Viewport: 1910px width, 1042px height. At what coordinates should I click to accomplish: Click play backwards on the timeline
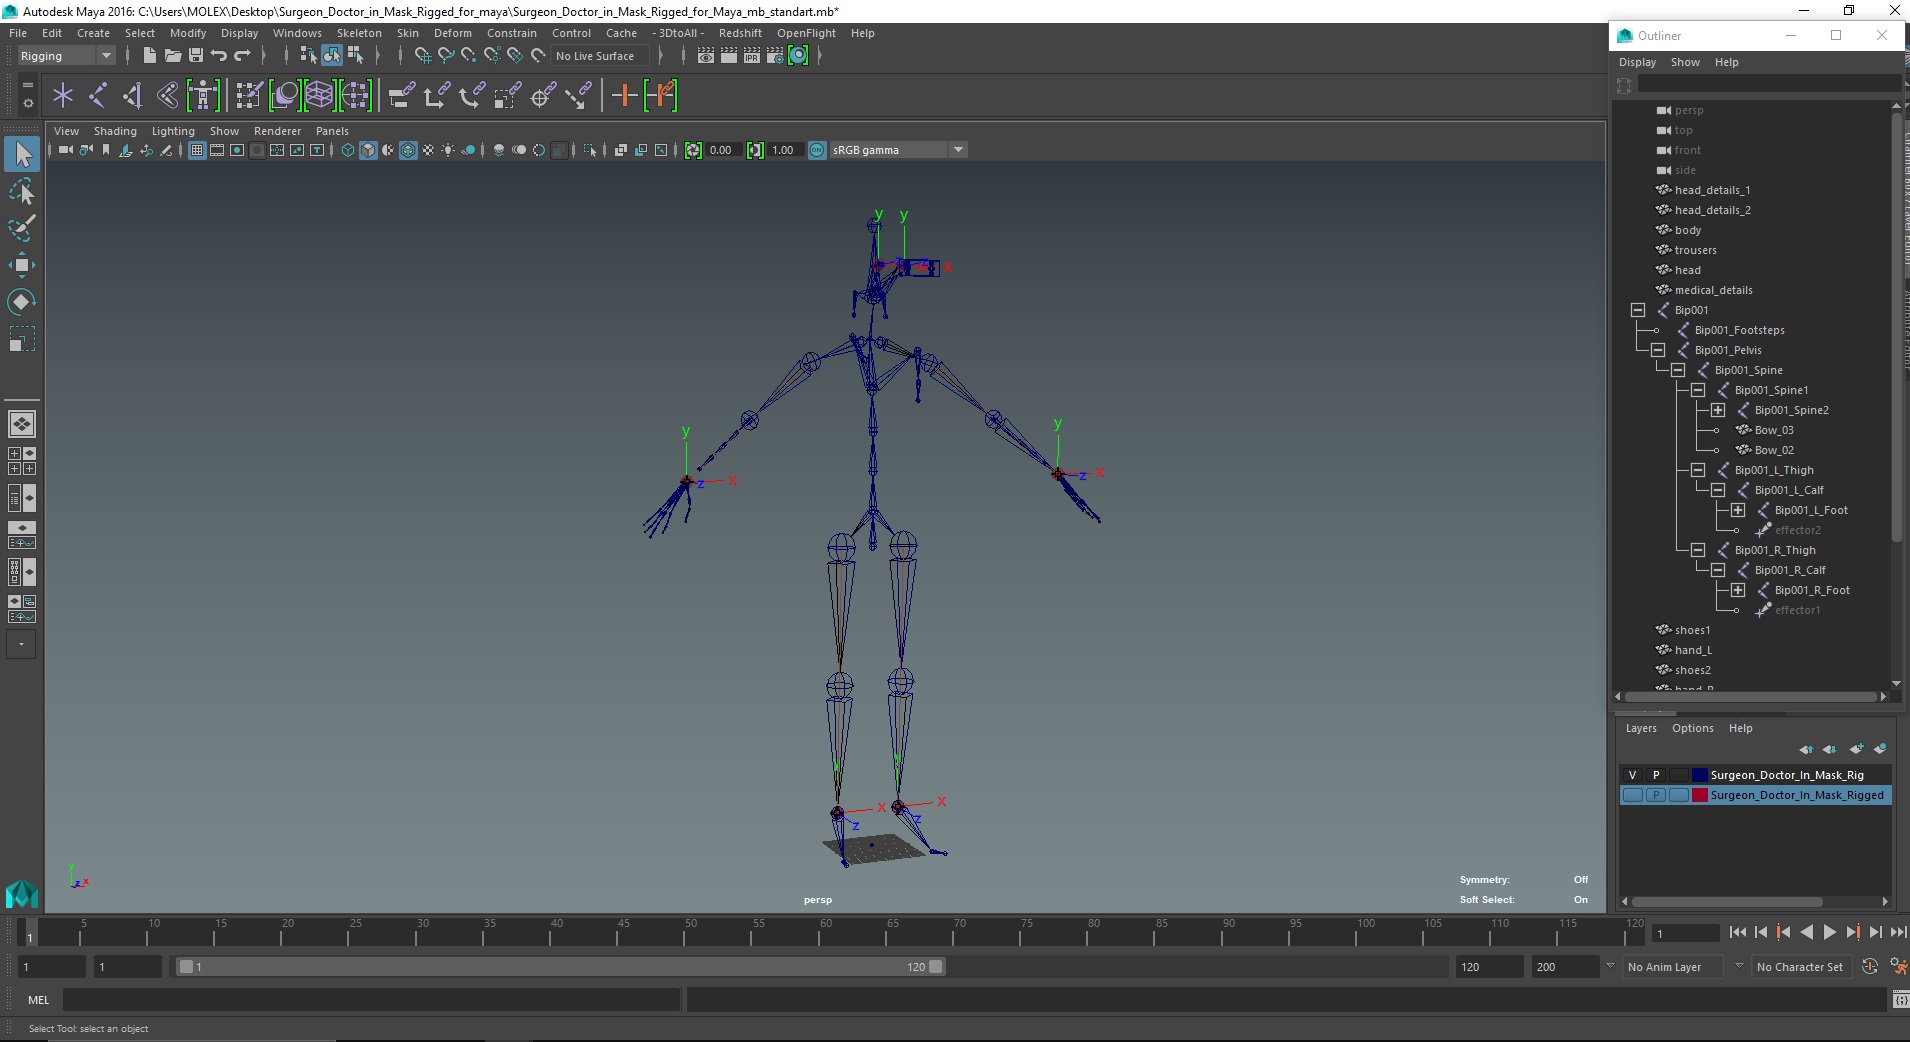coord(1806,932)
